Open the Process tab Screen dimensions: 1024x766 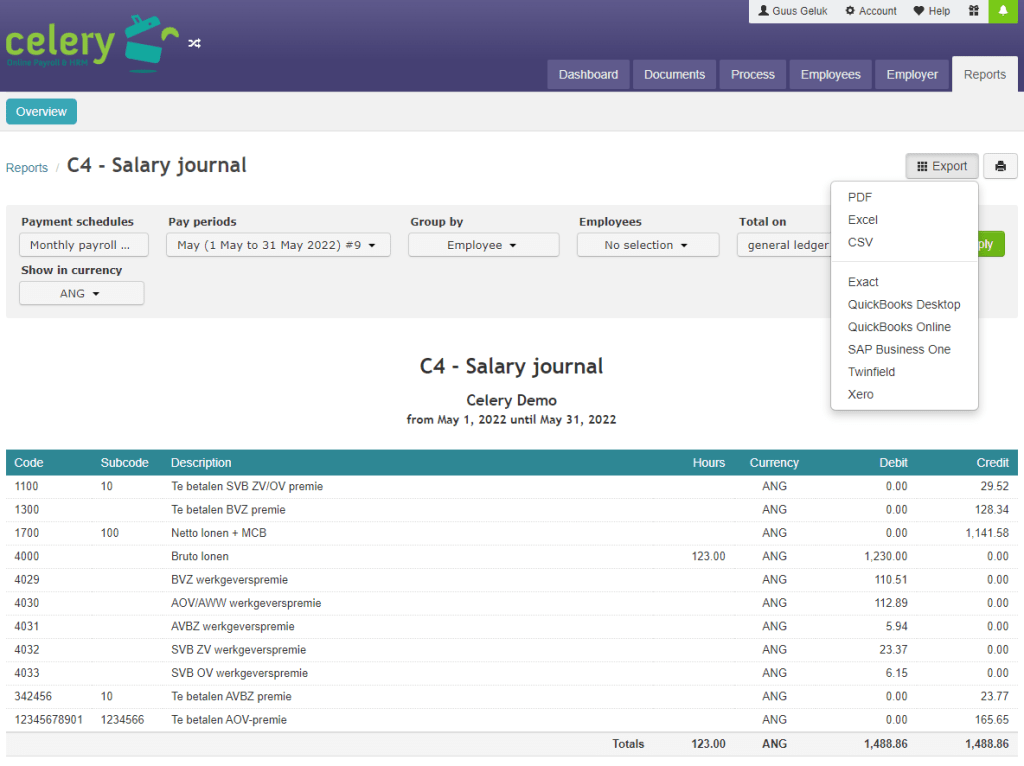[752, 74]
